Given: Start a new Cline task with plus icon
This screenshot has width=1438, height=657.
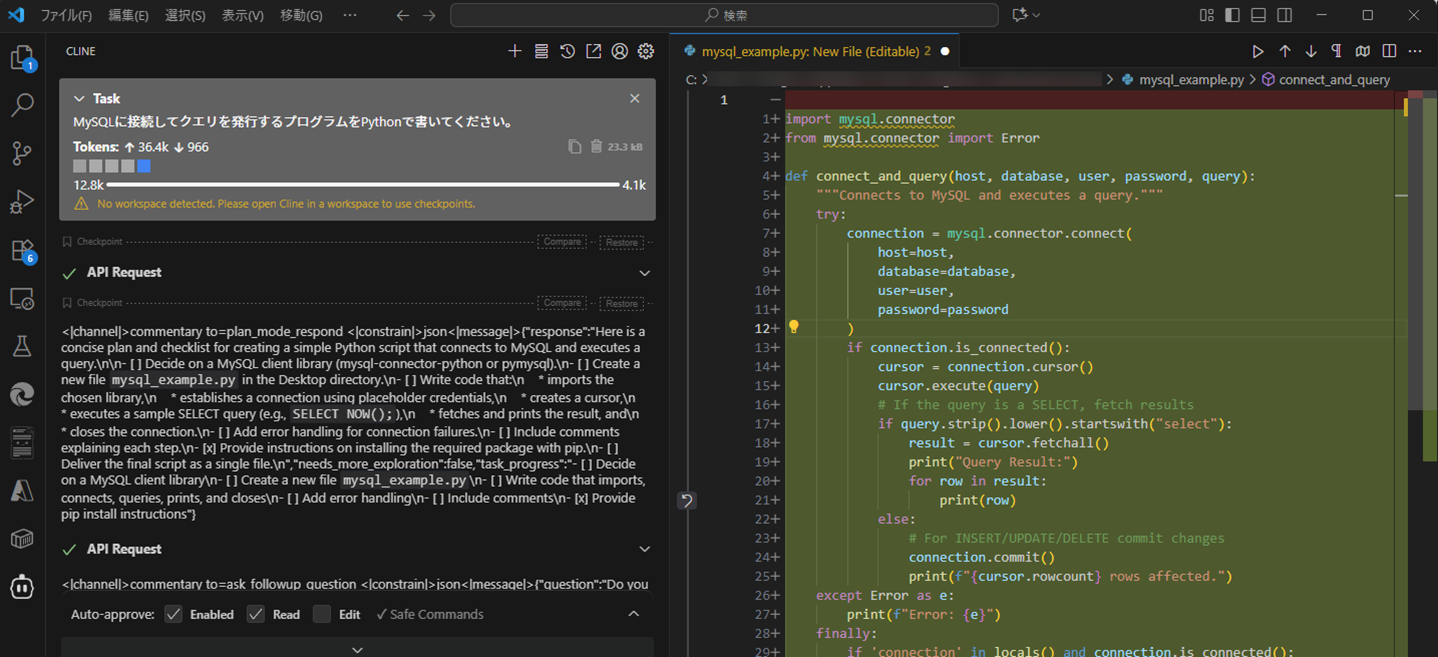Looking at the screenshot, I should (x=515, y=51).
